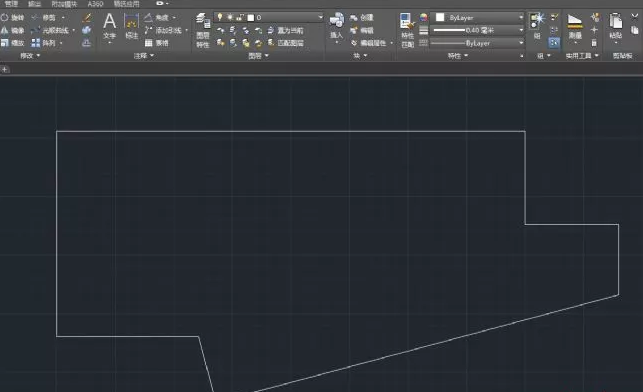Click the Offset icon in Modify panel
This screenshot has height=392, width=643.
pyautogui.click(x=87, y=43)
